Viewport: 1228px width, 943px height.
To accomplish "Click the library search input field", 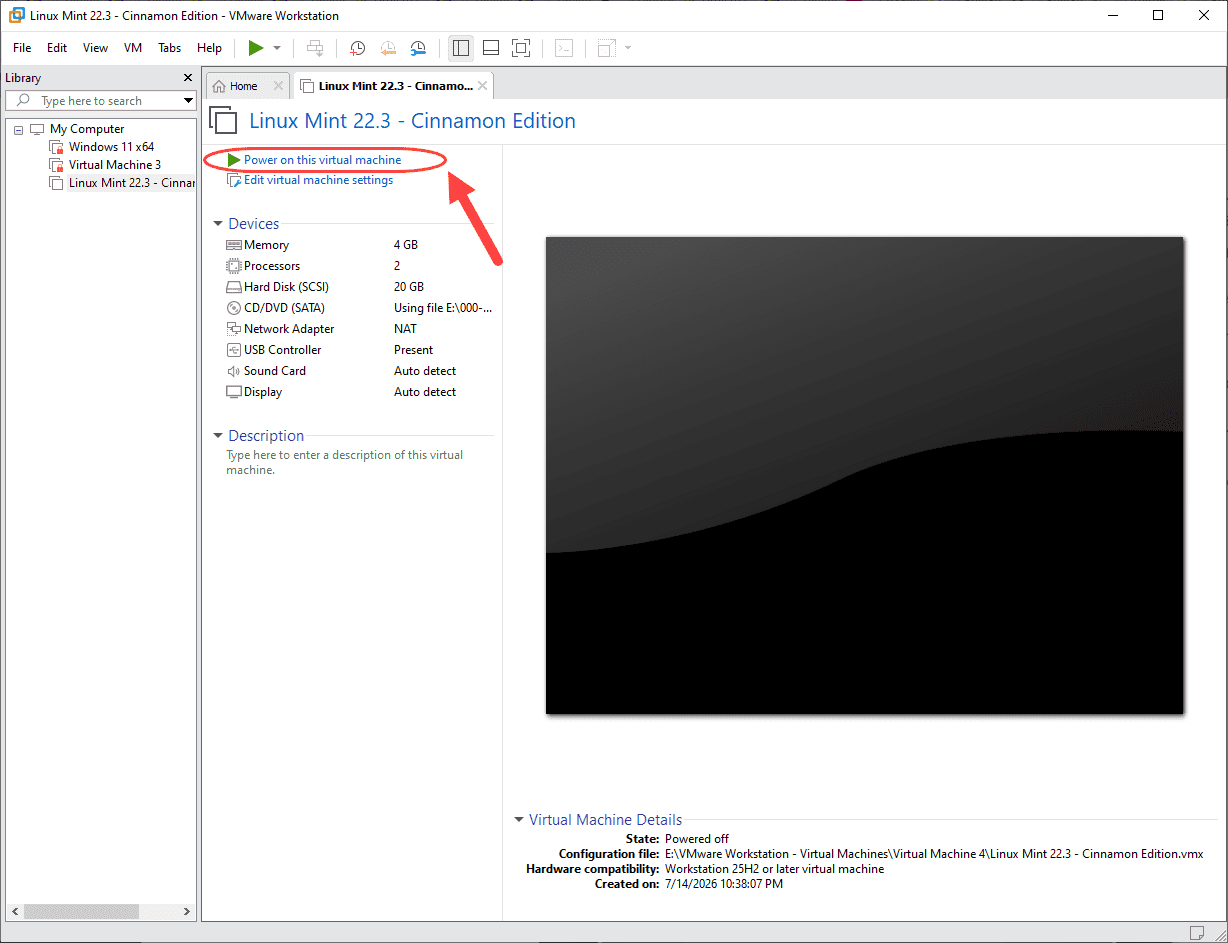I will point(100,101).
